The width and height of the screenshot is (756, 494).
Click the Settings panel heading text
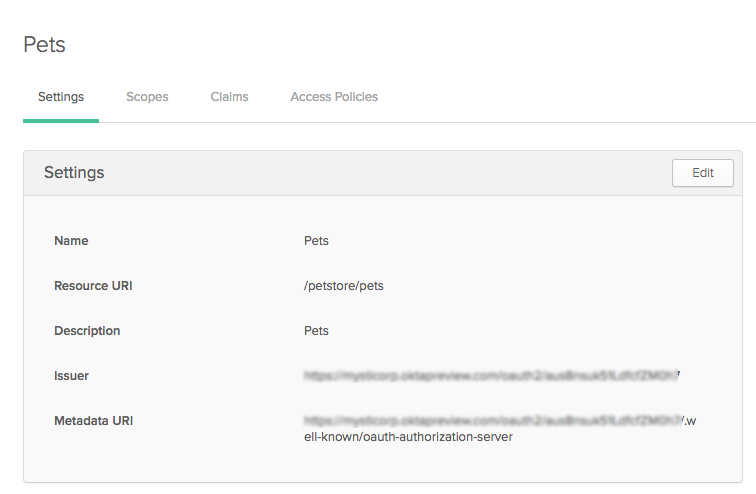[74, 172]
